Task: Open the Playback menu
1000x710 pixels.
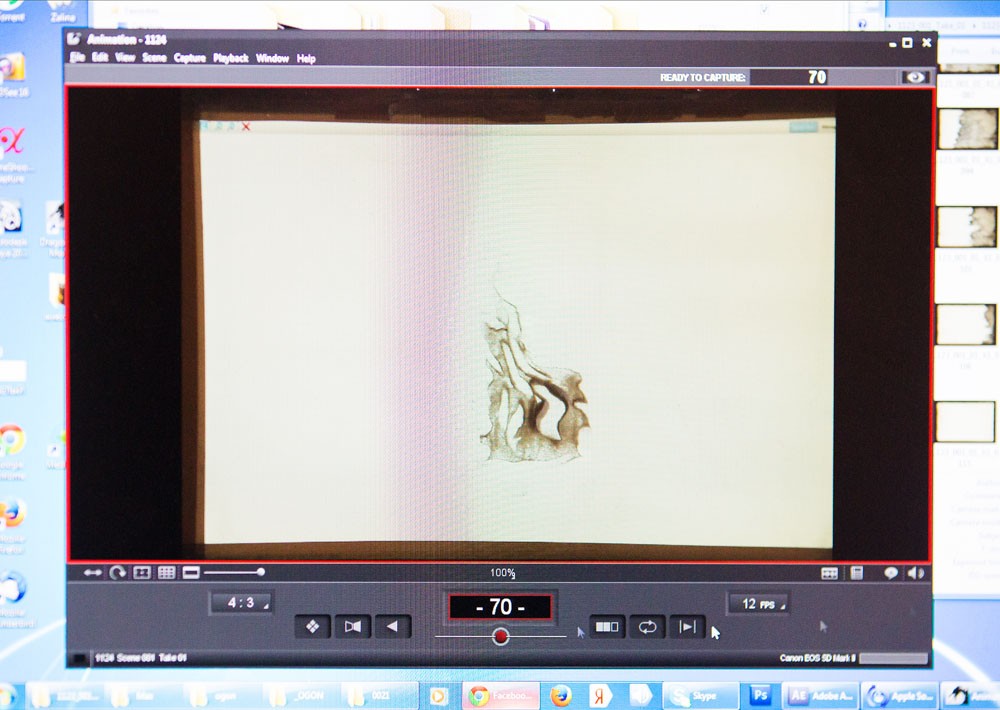Action: pos(230,58)
